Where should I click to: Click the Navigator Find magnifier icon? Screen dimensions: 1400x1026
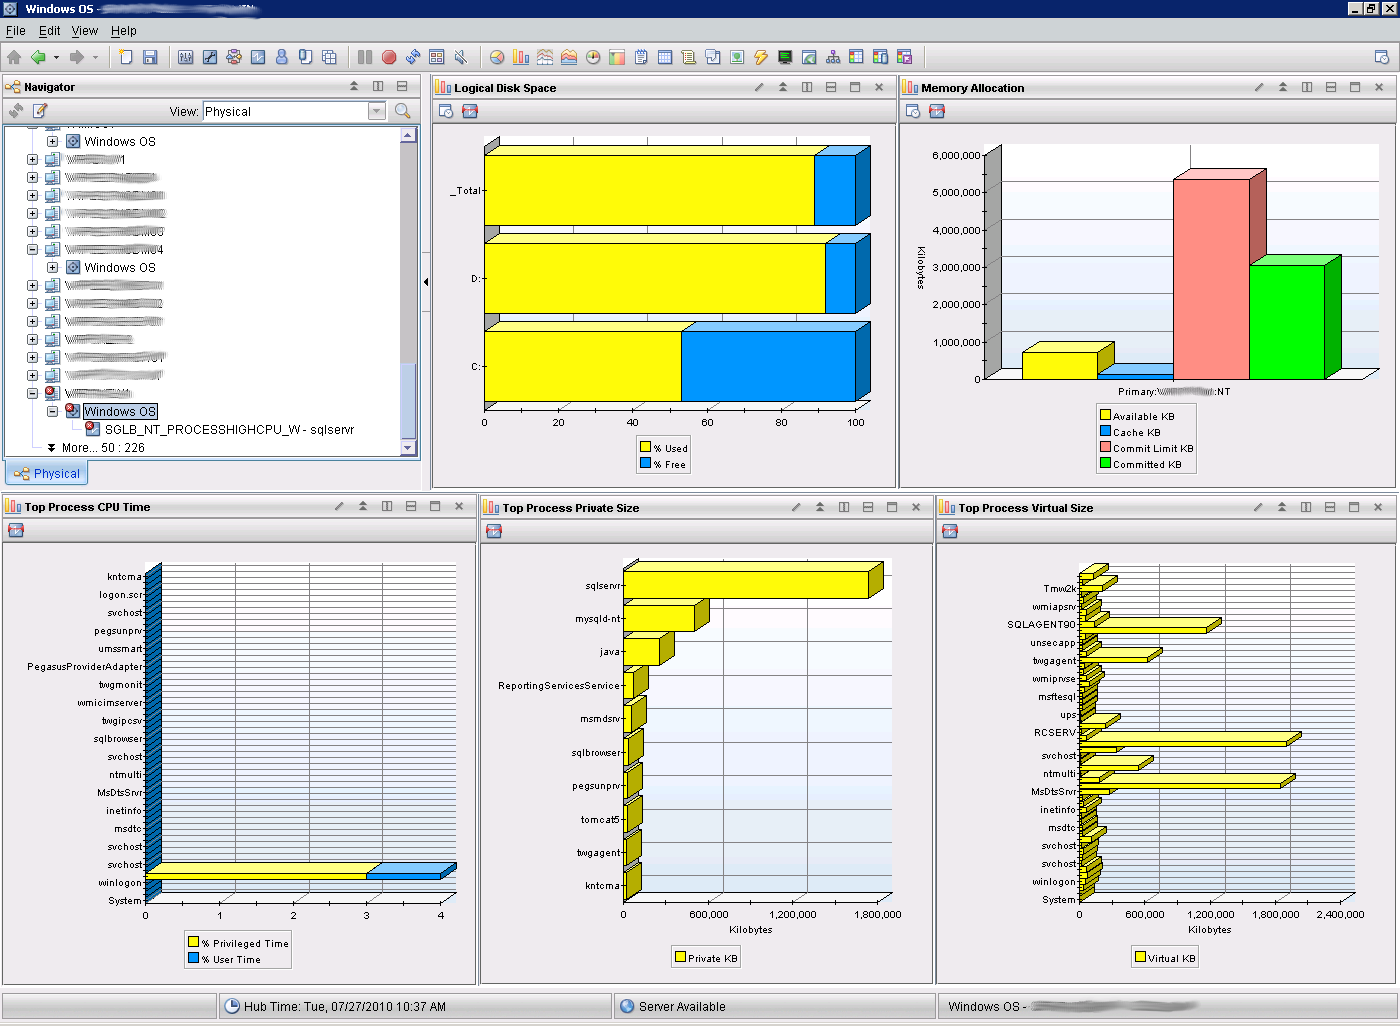[403, 111]
